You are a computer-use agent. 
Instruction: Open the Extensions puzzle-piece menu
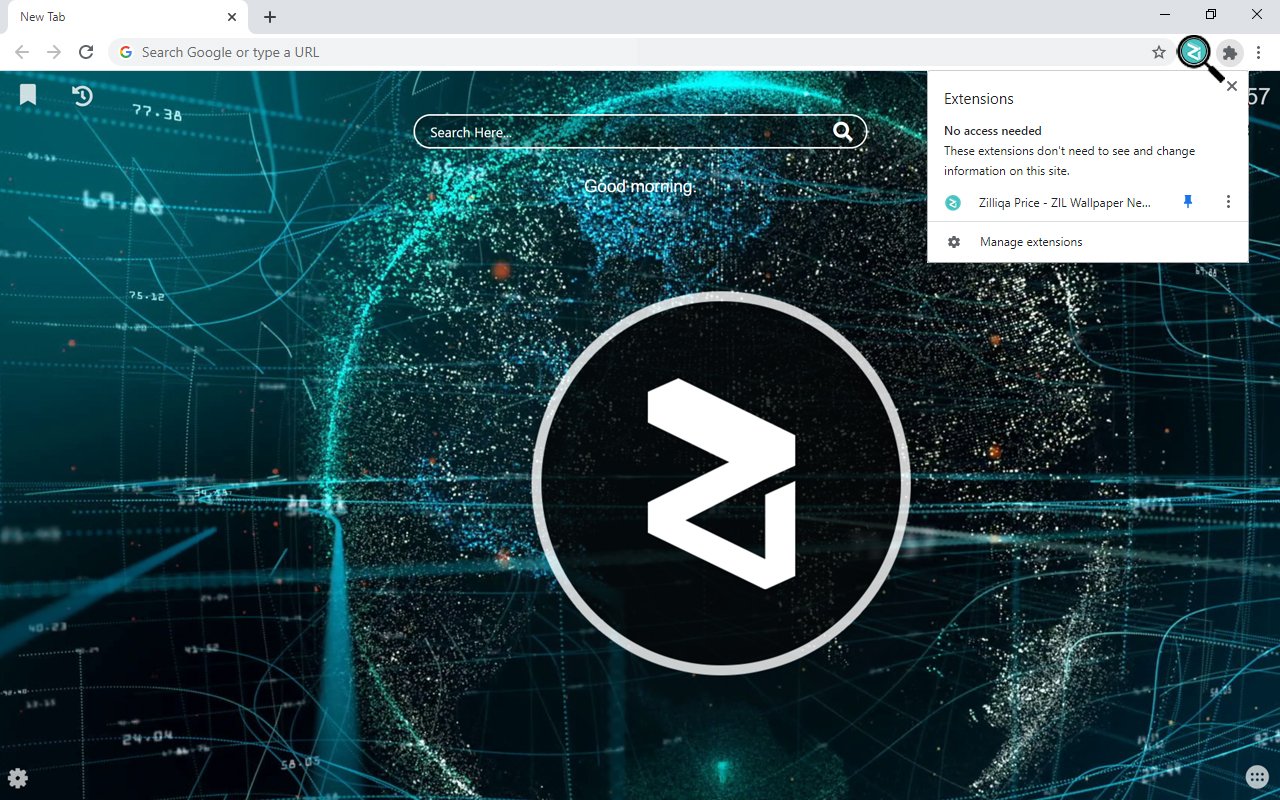[1230, 52]
